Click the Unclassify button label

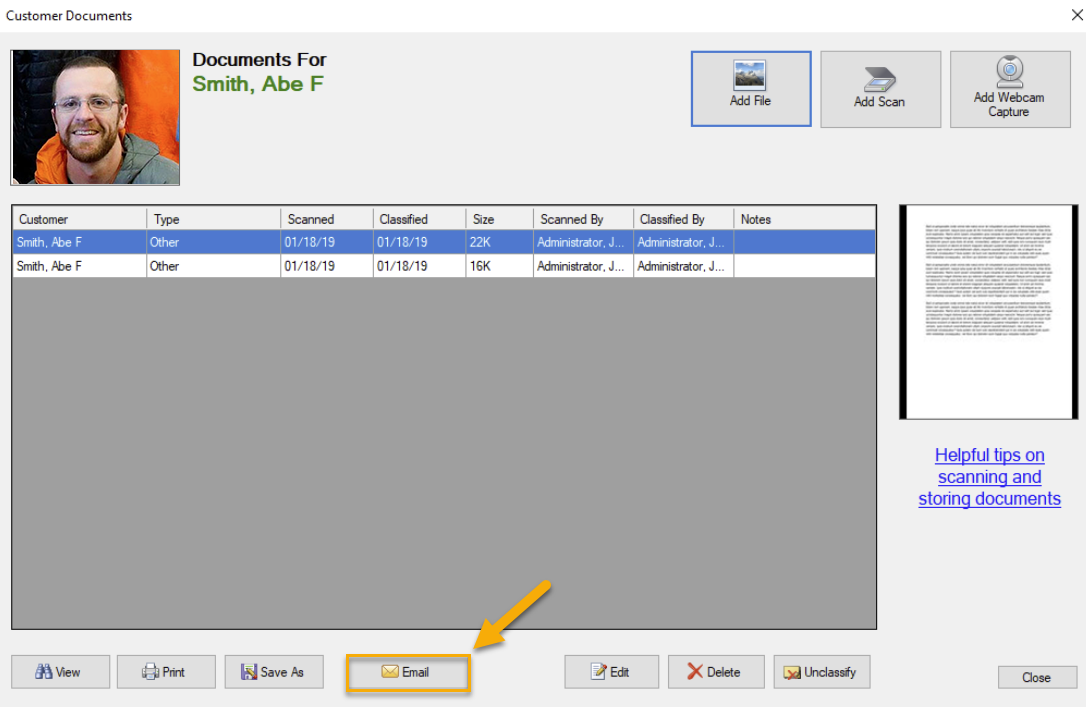830,672
